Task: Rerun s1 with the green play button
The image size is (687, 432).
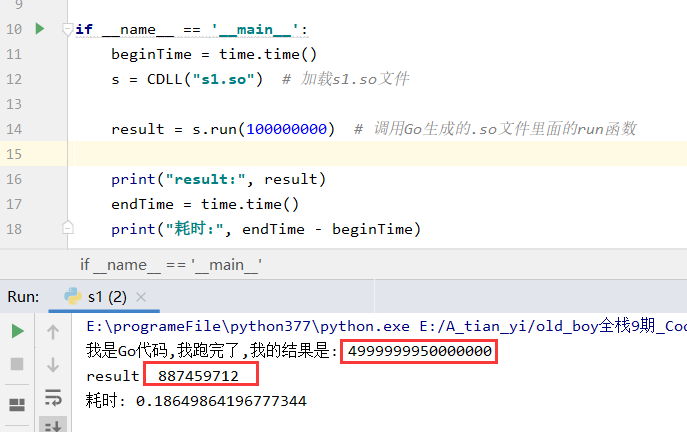Action: coord(18,331)
